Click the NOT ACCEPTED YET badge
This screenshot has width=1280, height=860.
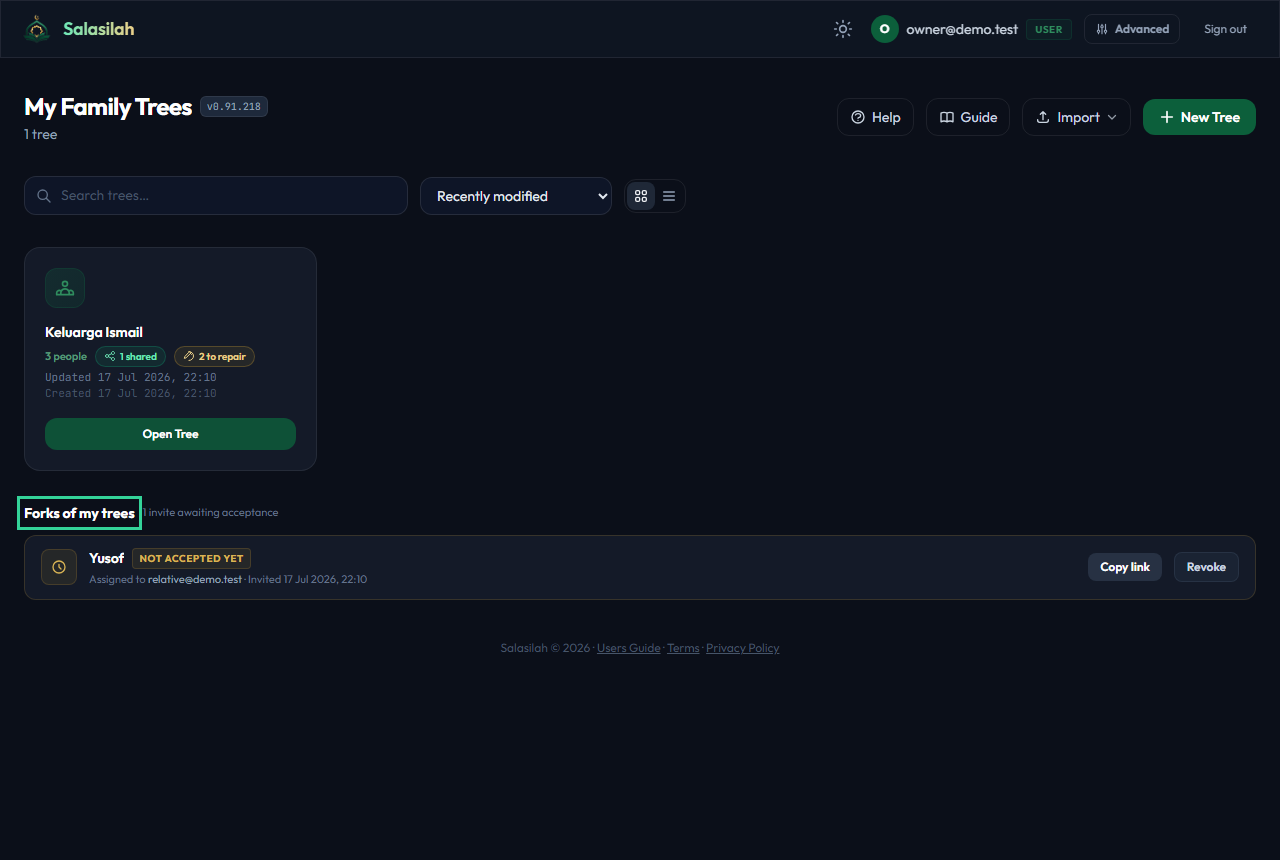coord(191,559)
